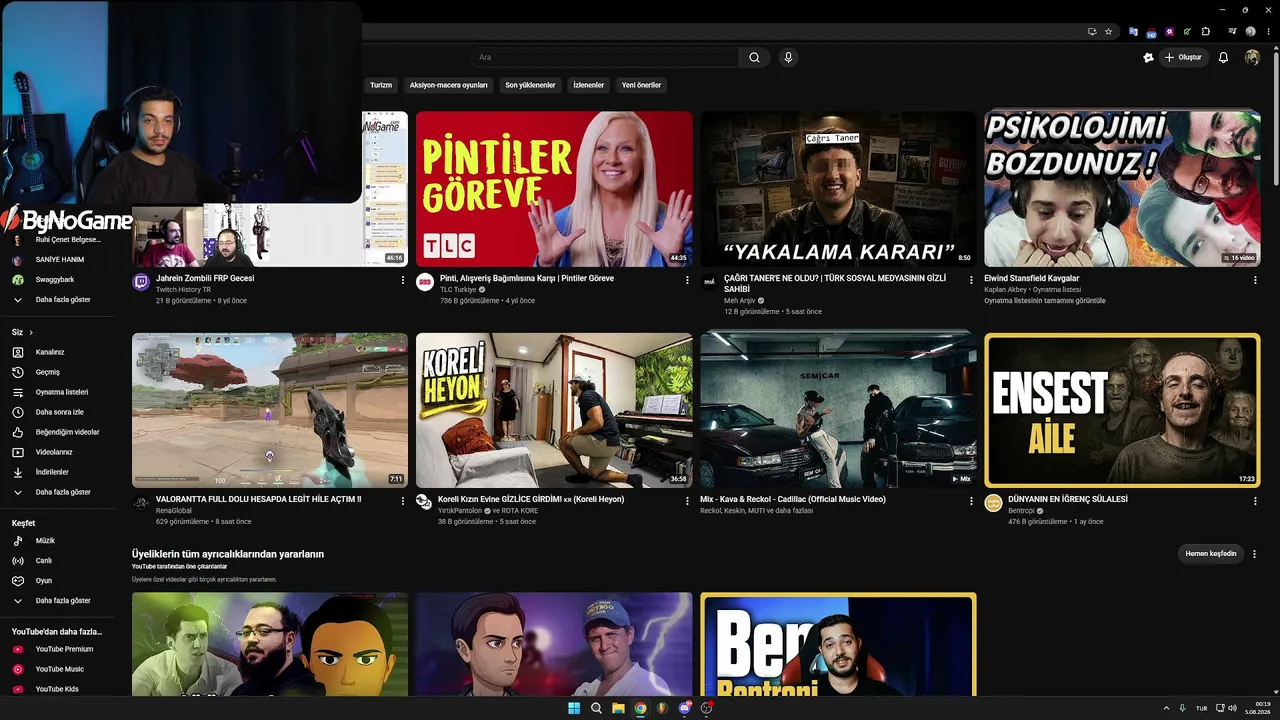Show hidden system tray icons chevron
The image size is (1280, 720).
coord(1166,708)
